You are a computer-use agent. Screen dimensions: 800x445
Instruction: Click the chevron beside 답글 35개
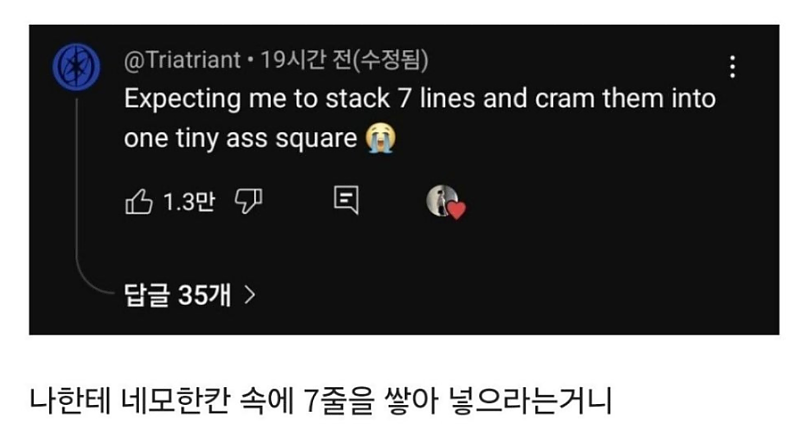tap(250, 295)
